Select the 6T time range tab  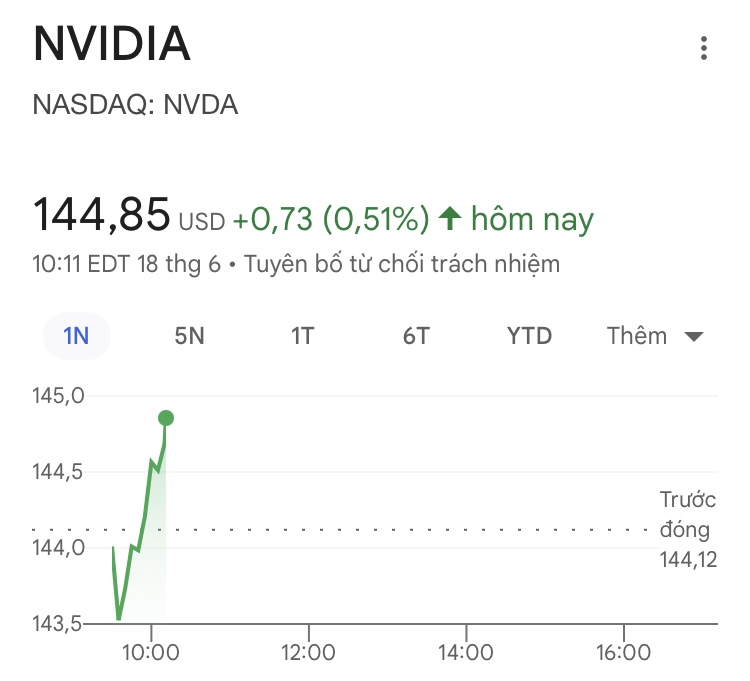pos(416,336)
